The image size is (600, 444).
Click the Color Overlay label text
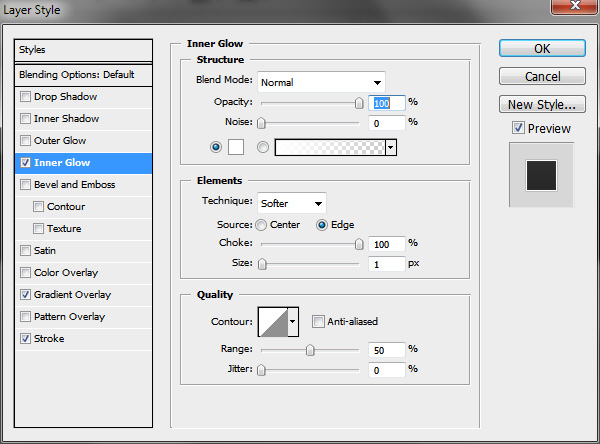(66, 273)
